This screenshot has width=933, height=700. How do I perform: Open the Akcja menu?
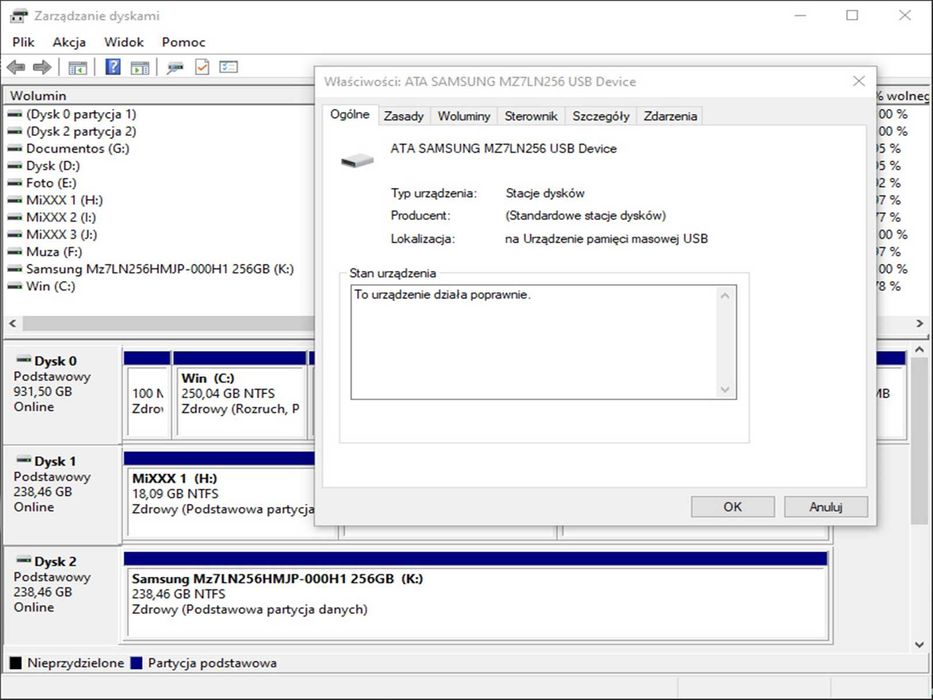pos(69,42)
